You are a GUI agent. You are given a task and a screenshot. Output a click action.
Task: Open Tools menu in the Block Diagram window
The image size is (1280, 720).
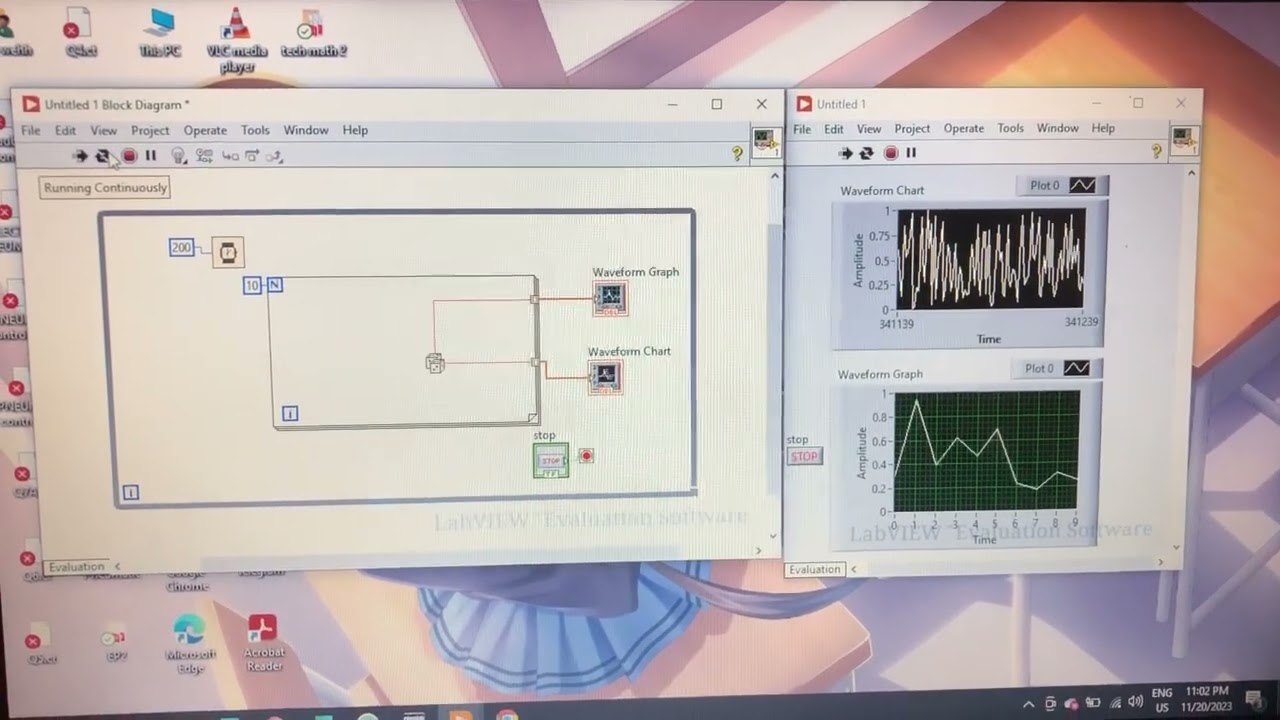pos(255,130)
